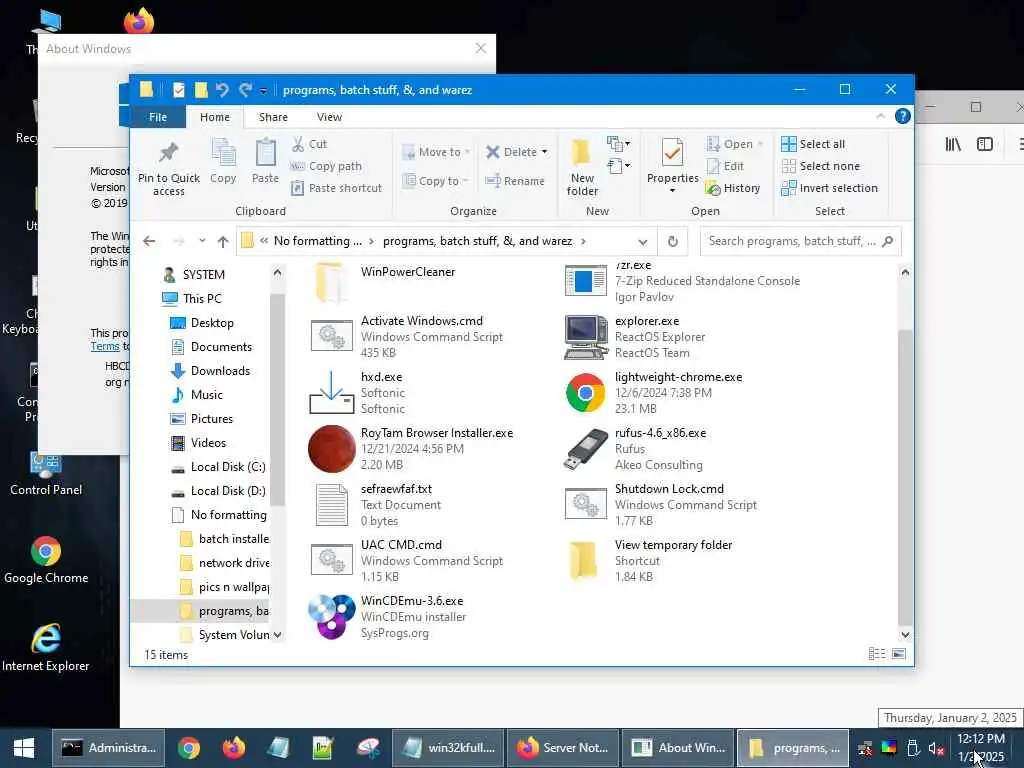Switch to the View ribbon tab

pos(329,117)
